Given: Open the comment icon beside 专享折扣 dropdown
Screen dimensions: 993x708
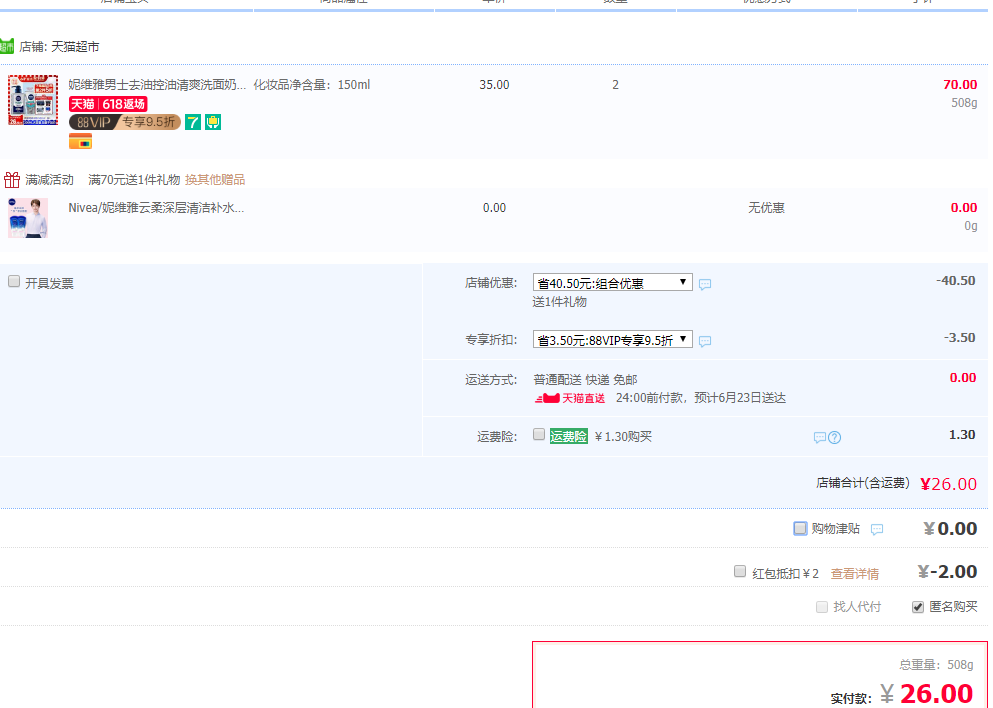Looking at the screenshot, I should (705, 341).
